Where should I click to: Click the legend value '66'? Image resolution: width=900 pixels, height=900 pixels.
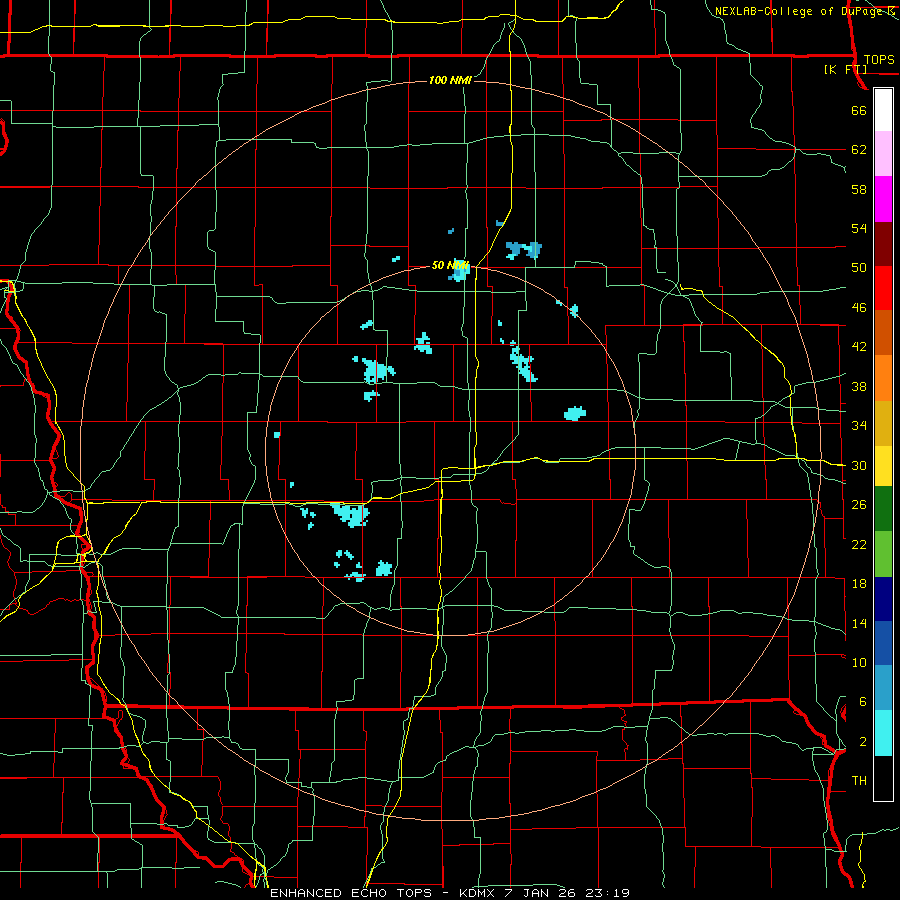tap(859, 110)
